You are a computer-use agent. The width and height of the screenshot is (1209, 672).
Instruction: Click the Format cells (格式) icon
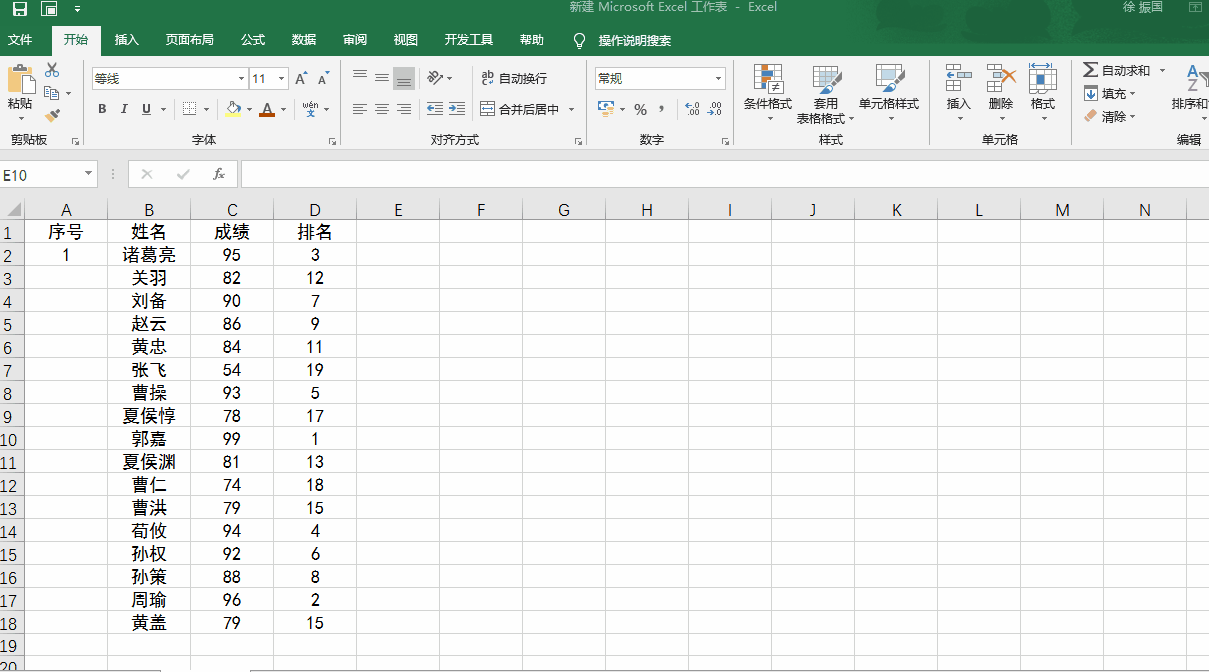pos(1043,79)
